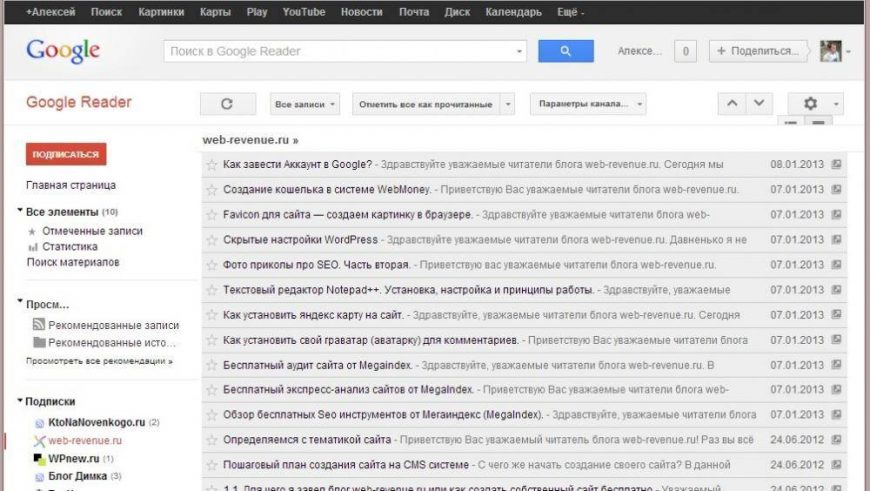Star the 'Как завести Аккаунт в Google?' entry
This screenshot has width=870, height=491.
tap(211, 165)
